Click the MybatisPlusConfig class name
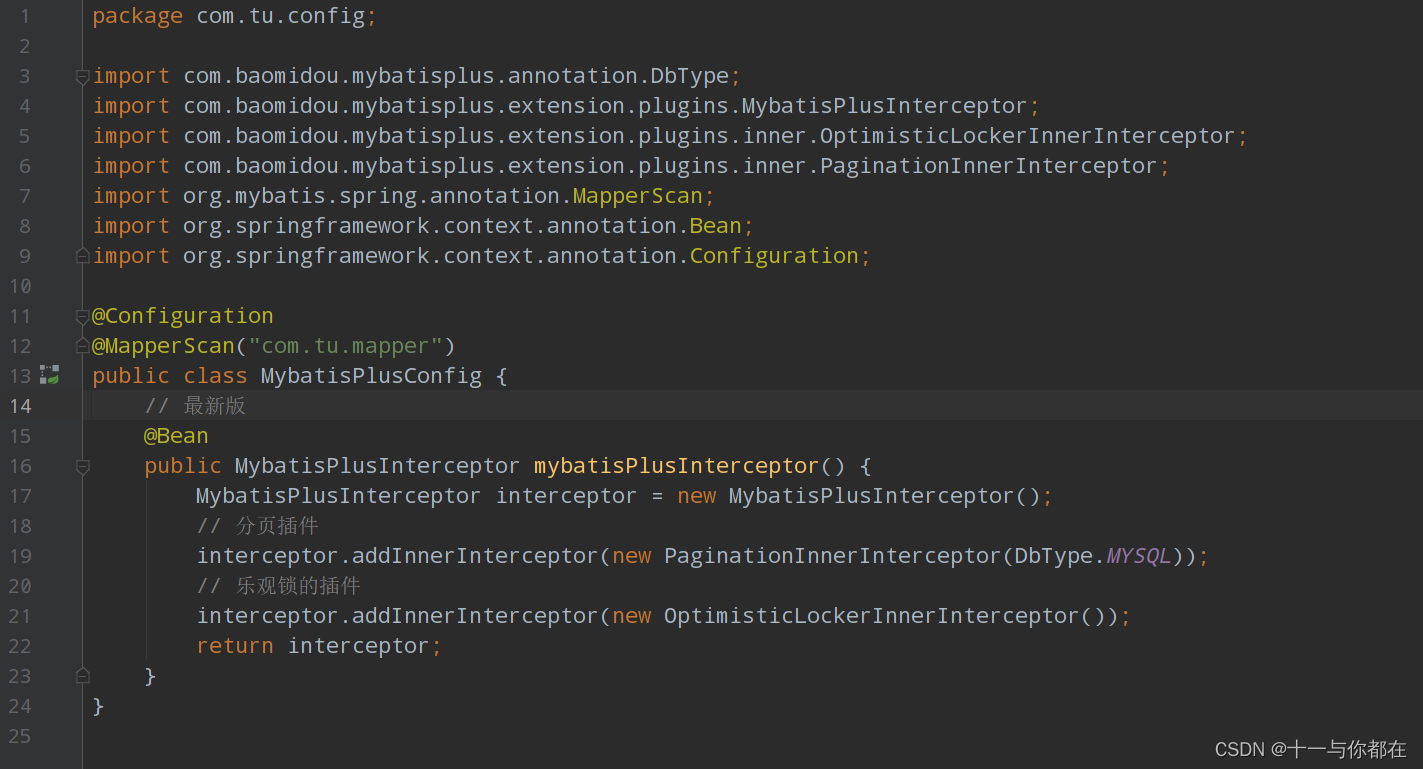The image size is (1423, 769). [x=371, y=376]
